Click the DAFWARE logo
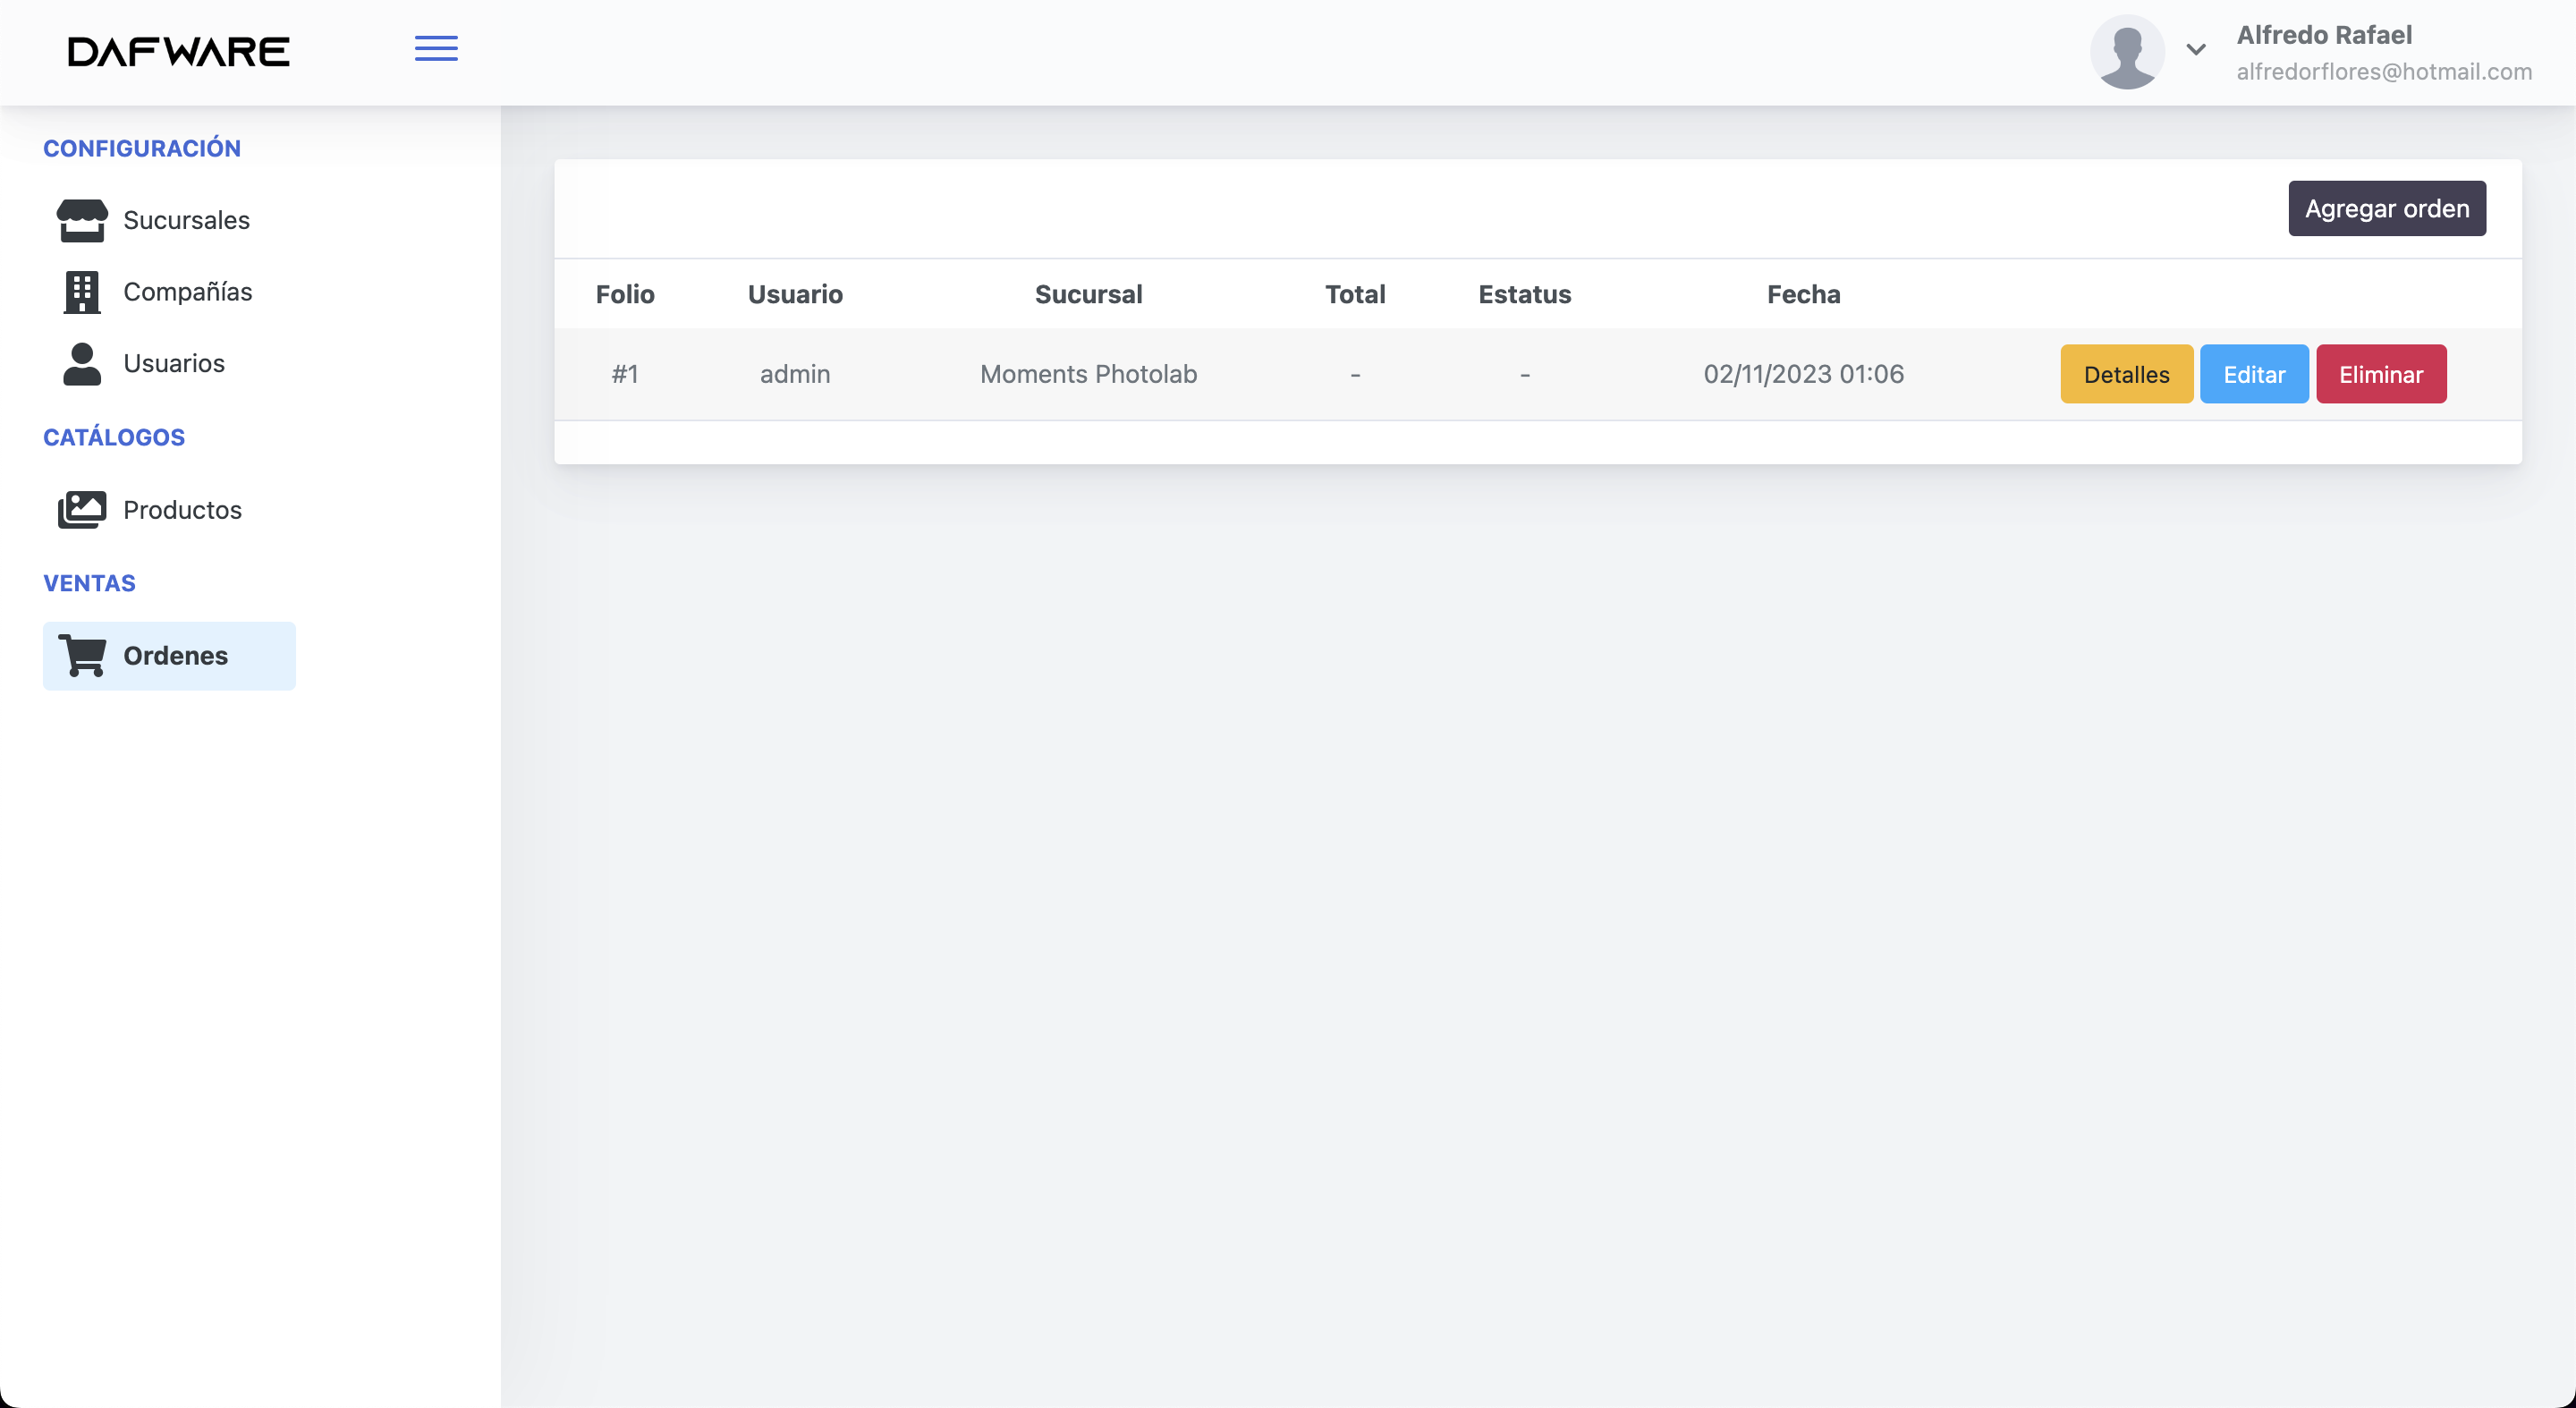Screen dimensions: 2576x1408 179,52
